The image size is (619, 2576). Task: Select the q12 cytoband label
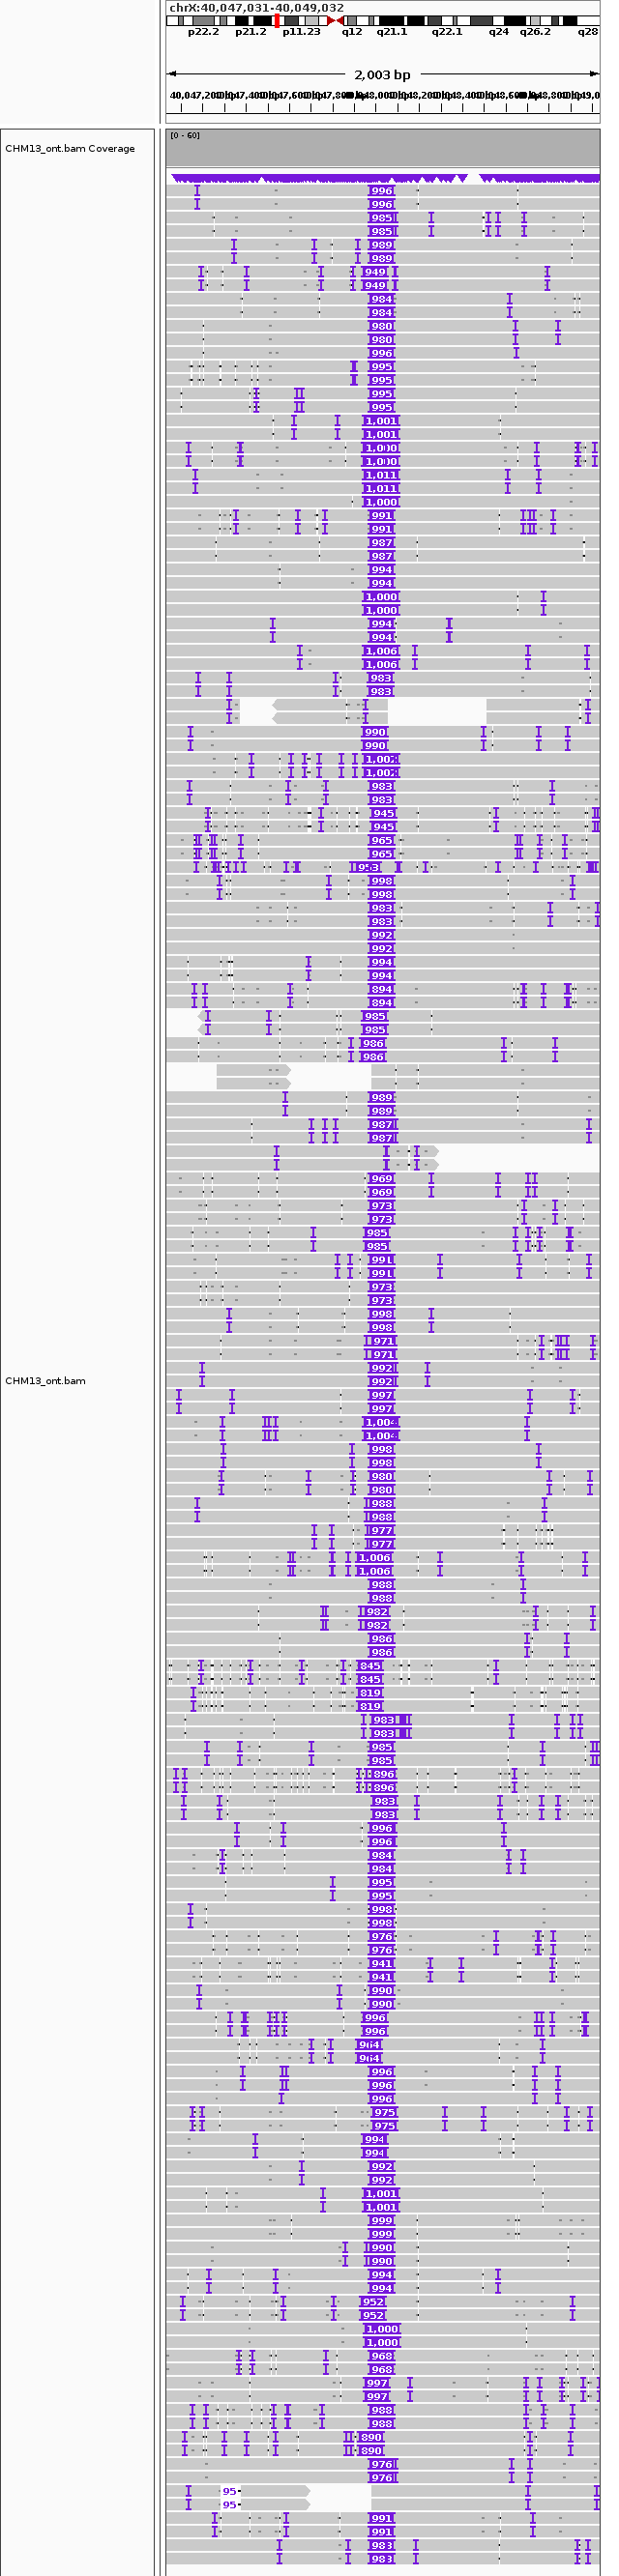tap(352, 32)
